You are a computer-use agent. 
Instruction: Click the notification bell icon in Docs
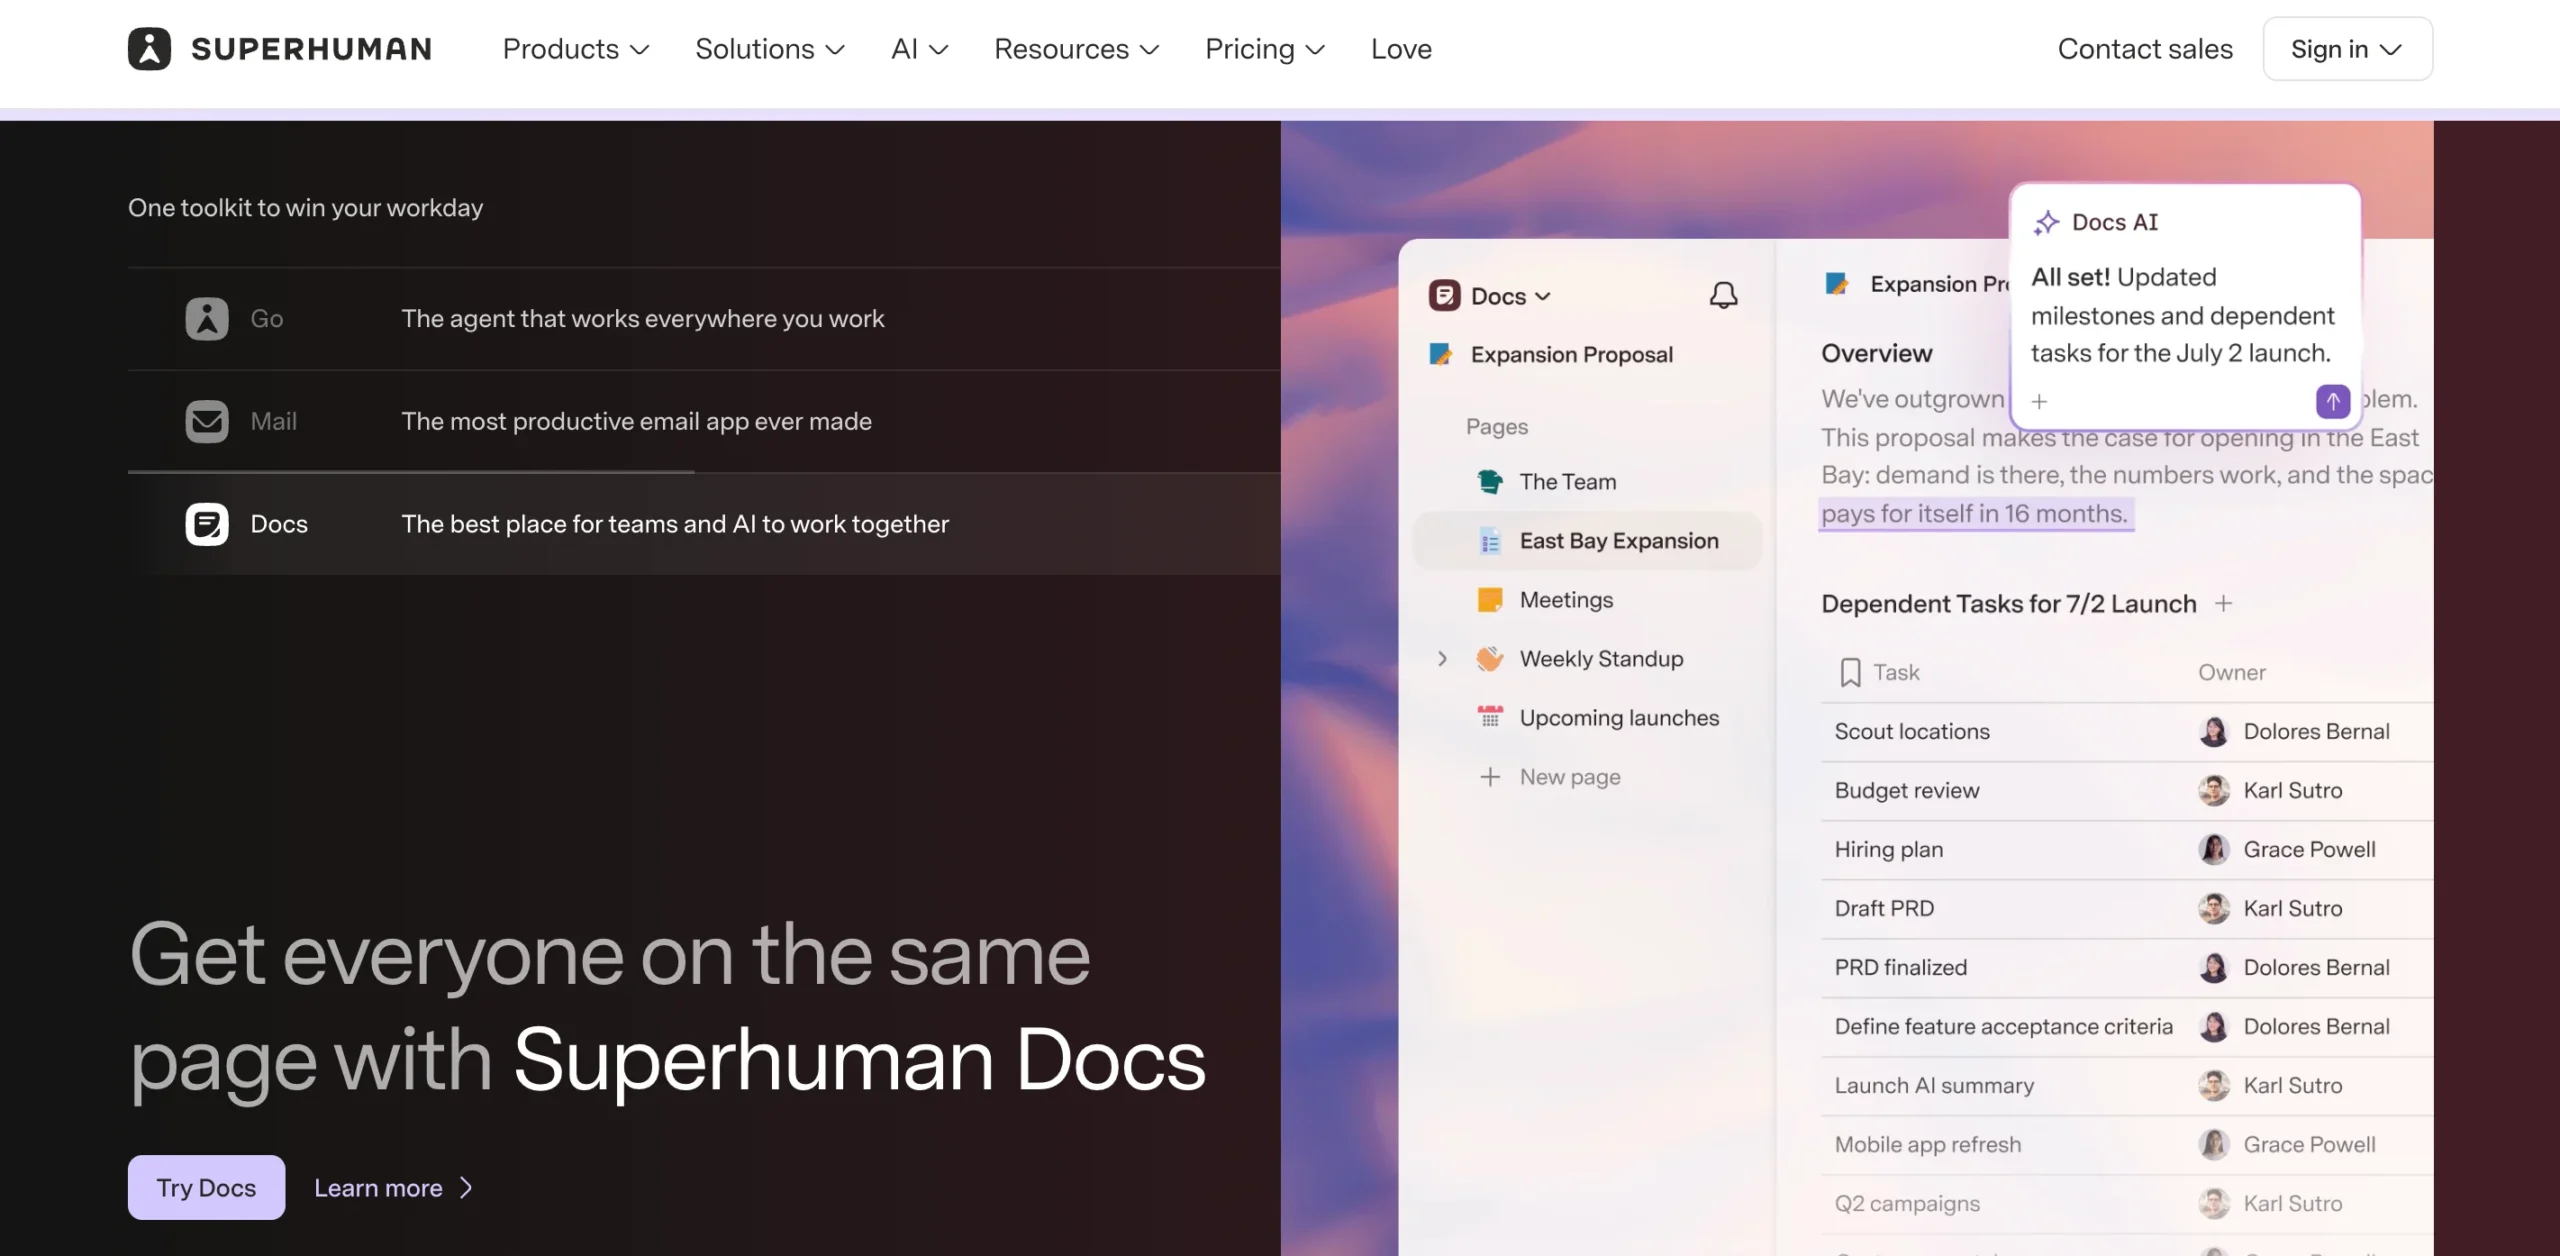[1723, 295]
